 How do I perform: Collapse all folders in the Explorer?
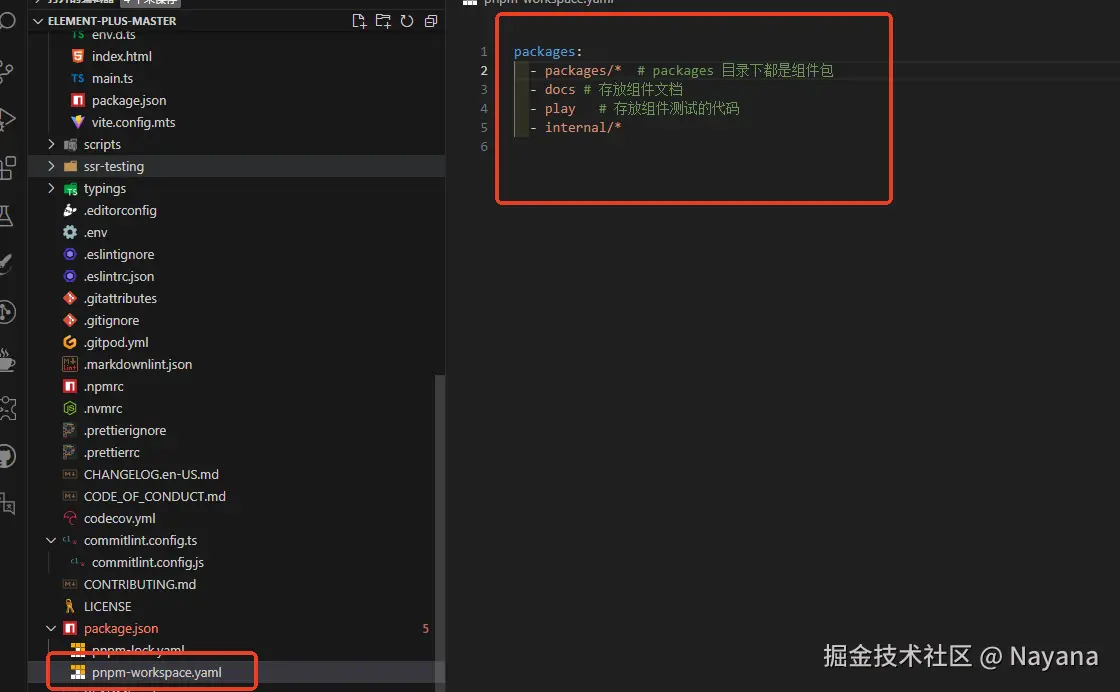[430, 20]
